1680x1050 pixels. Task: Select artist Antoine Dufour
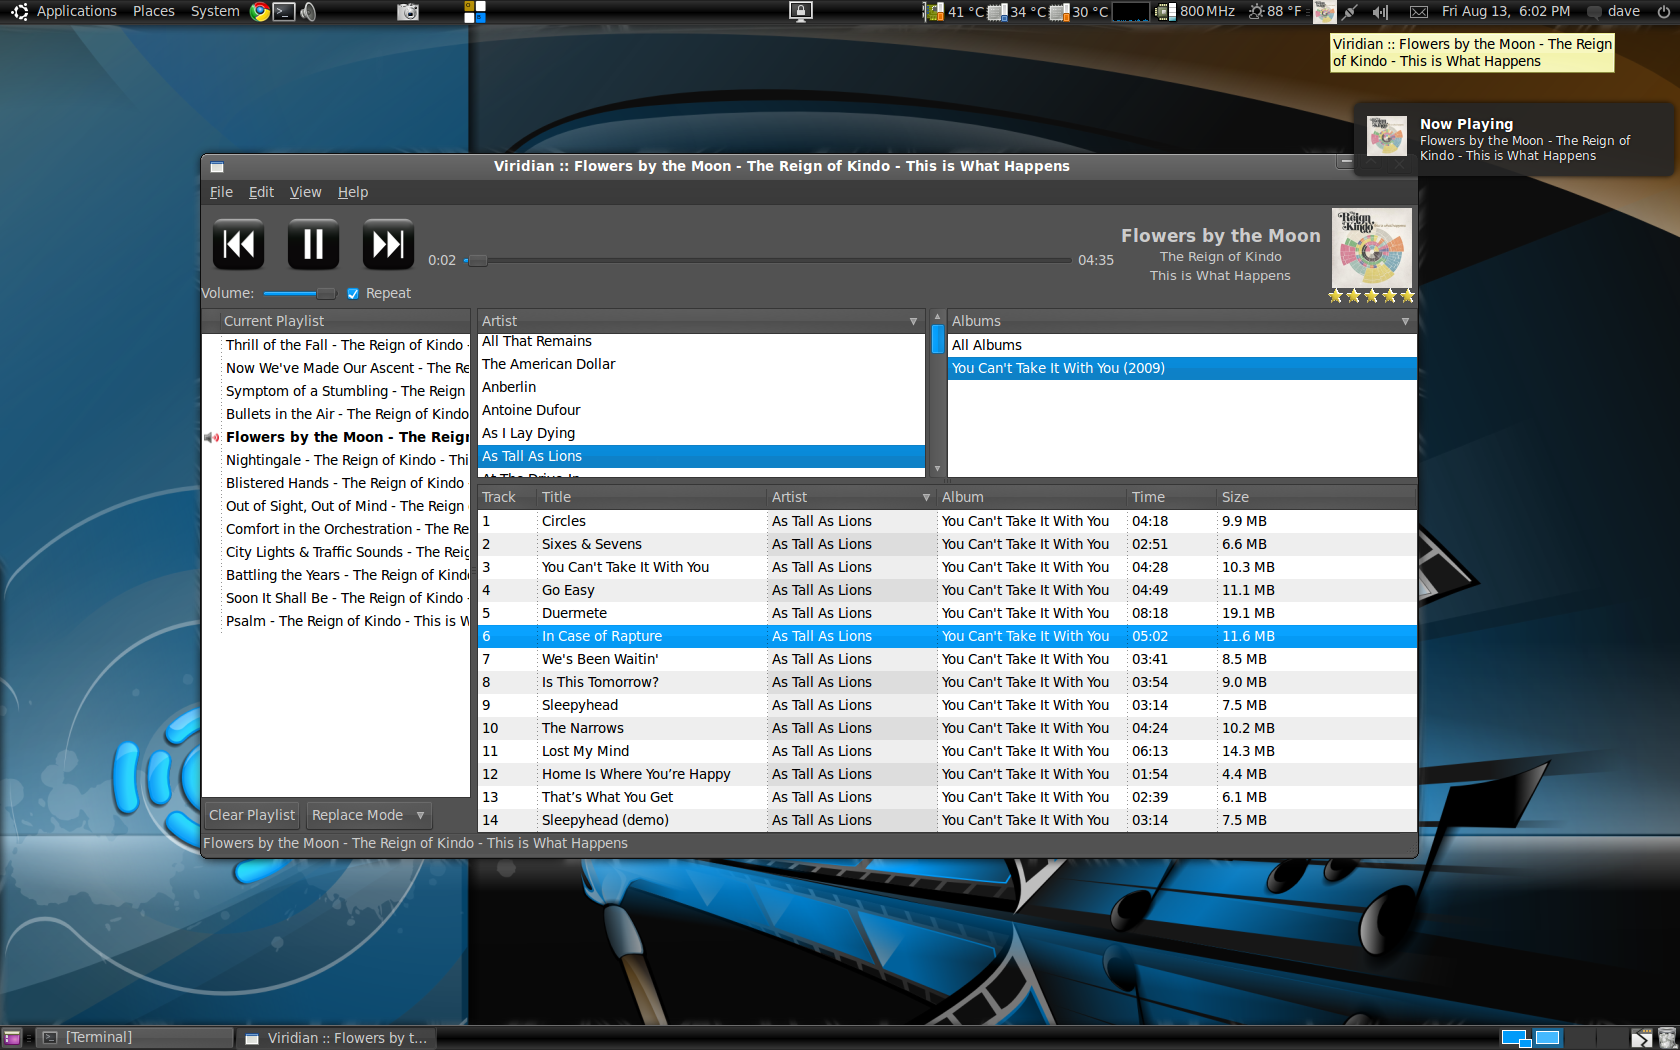coord(701,410)
